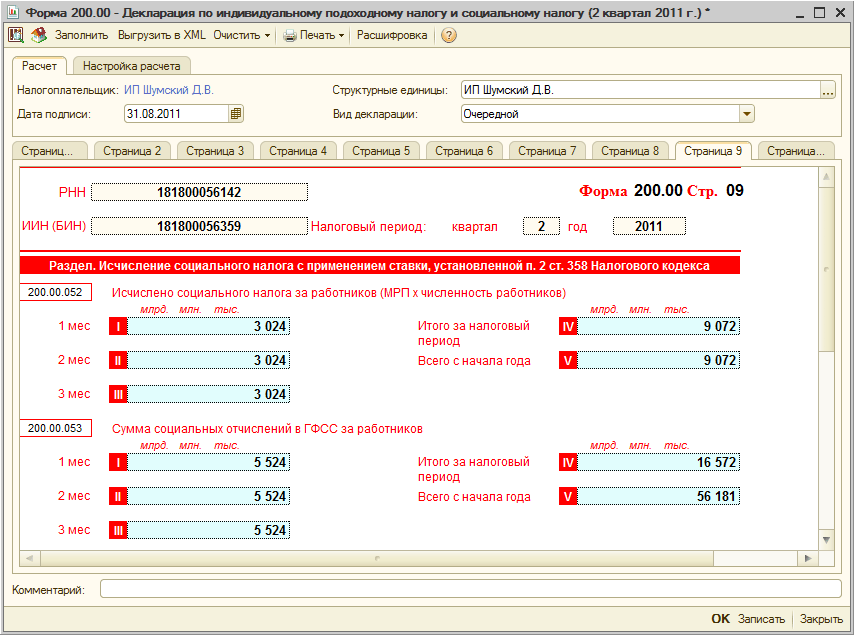Viewport: 854px width, 635px height.
Task: Click Выгрузить в XML button
Action: [x=161, y=35]
